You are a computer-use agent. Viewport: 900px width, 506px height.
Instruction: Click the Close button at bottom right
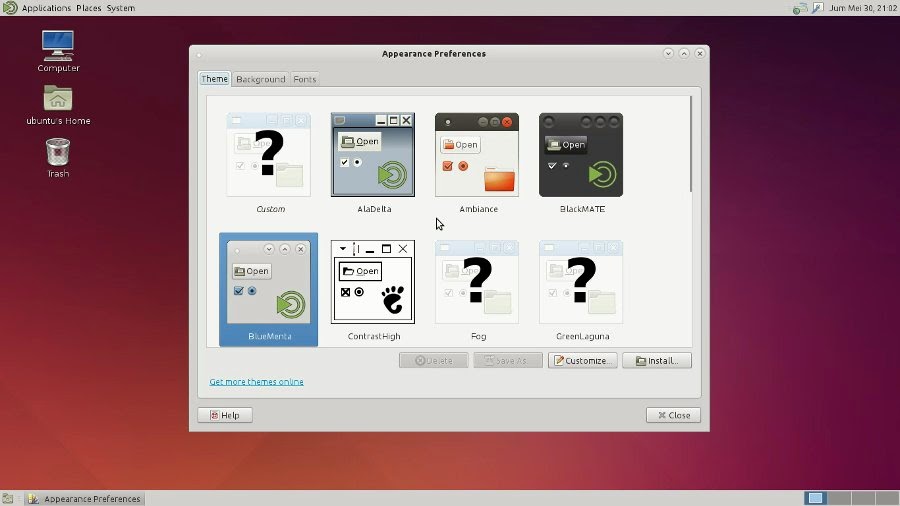click(x=673, y=415)
